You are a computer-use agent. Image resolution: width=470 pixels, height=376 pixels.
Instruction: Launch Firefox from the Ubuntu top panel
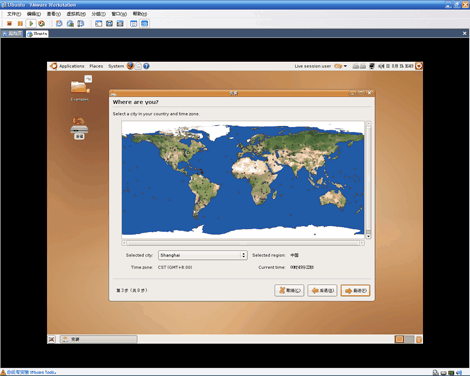[130, 66]
